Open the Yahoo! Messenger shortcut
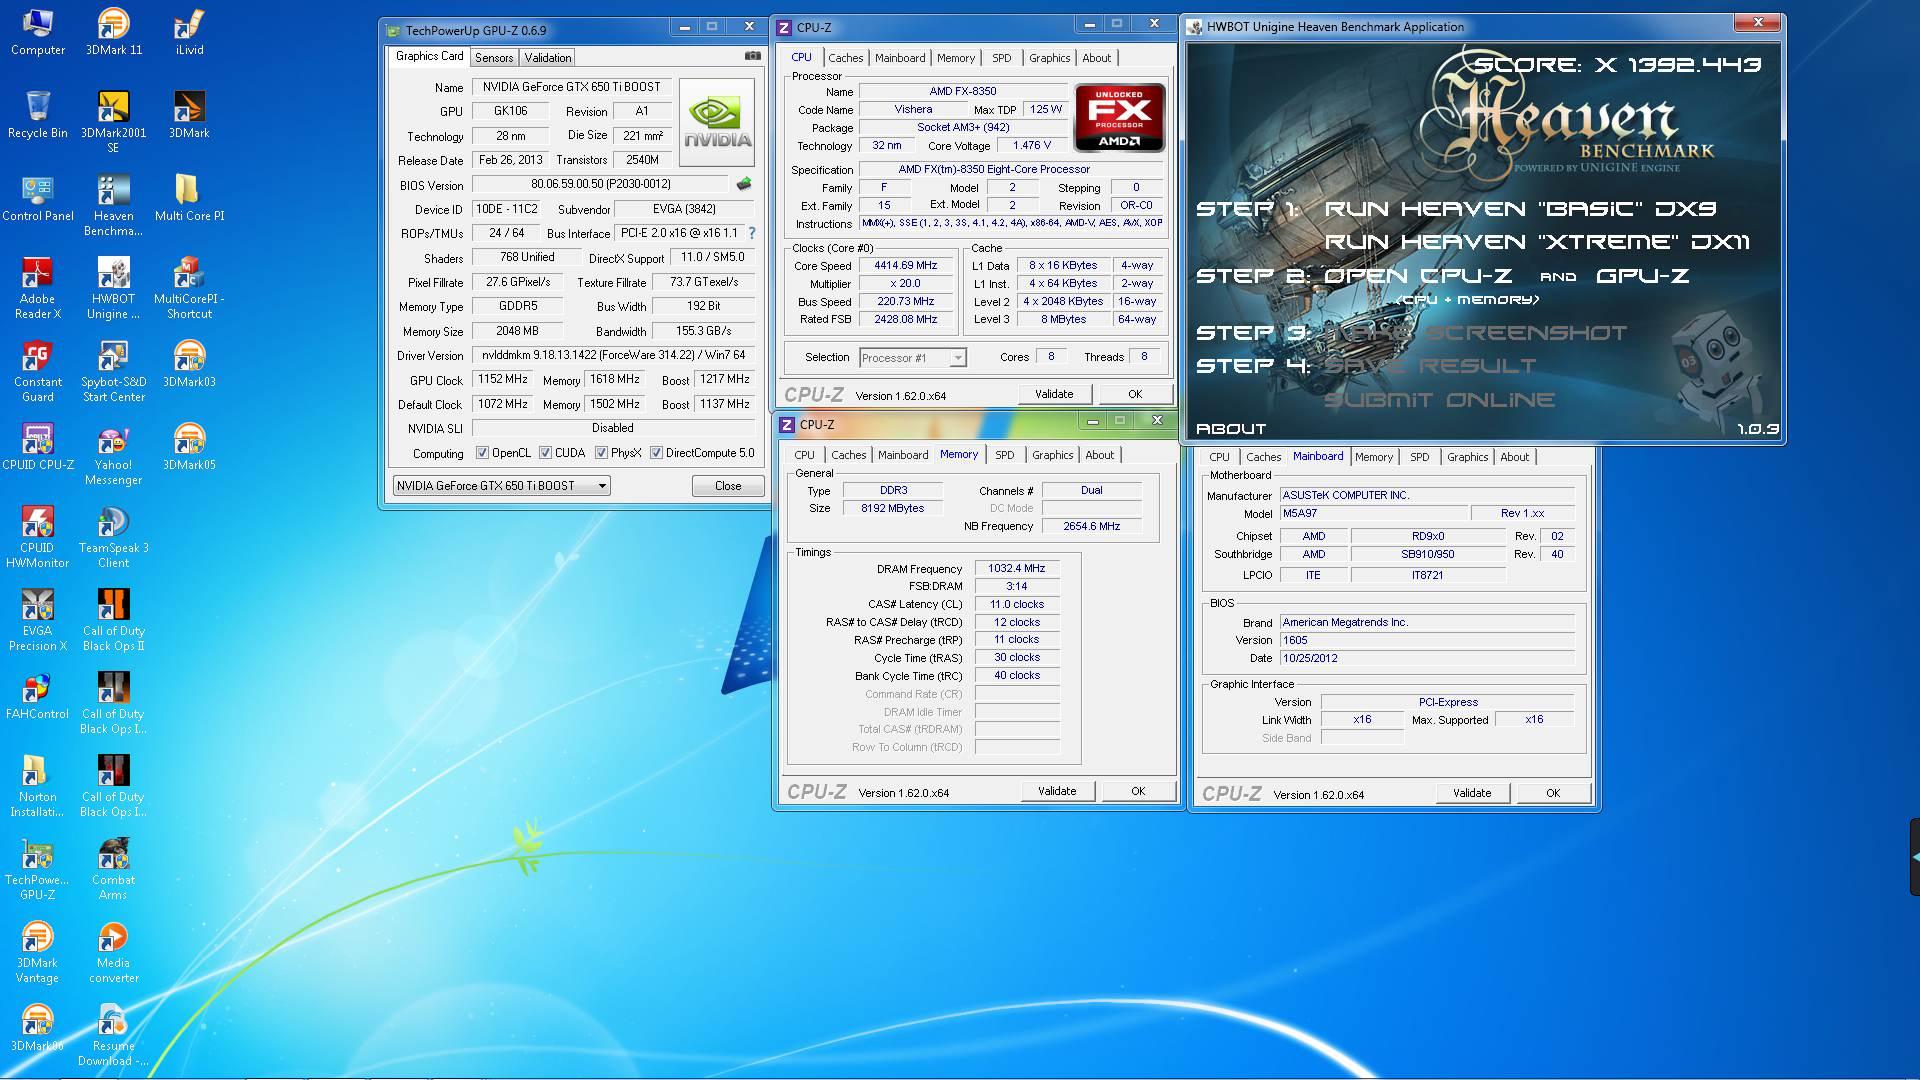Screen dimensions: 1920x1080 113,454
